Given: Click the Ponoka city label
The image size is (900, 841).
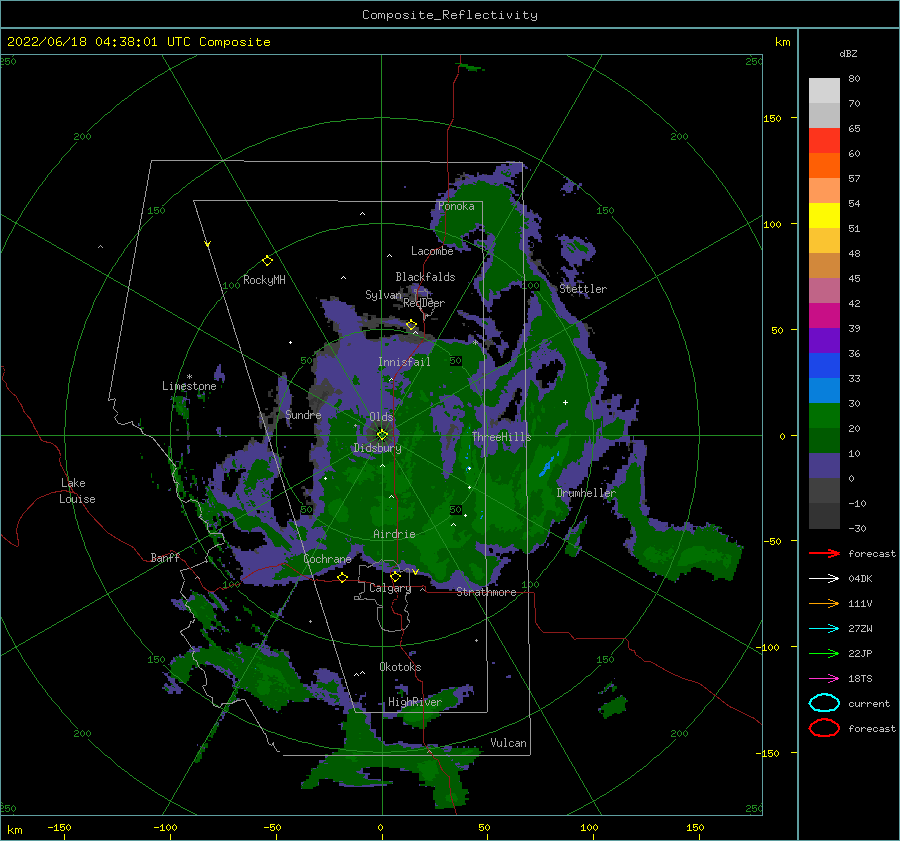Looking at the screenshot, I should (x=456, y=206).
